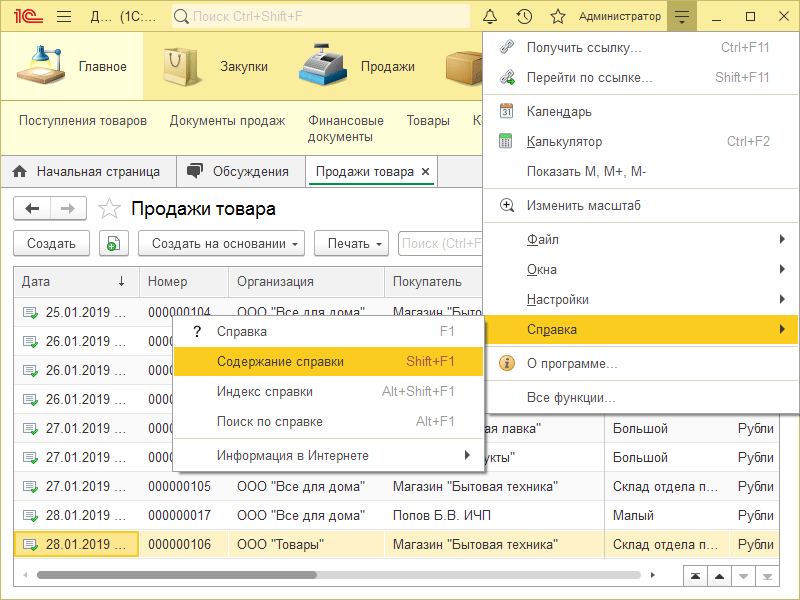This screenshot has height=600, width=800.
Task: Select Получить ссылку menu item
Action: [x=640, y=47]
